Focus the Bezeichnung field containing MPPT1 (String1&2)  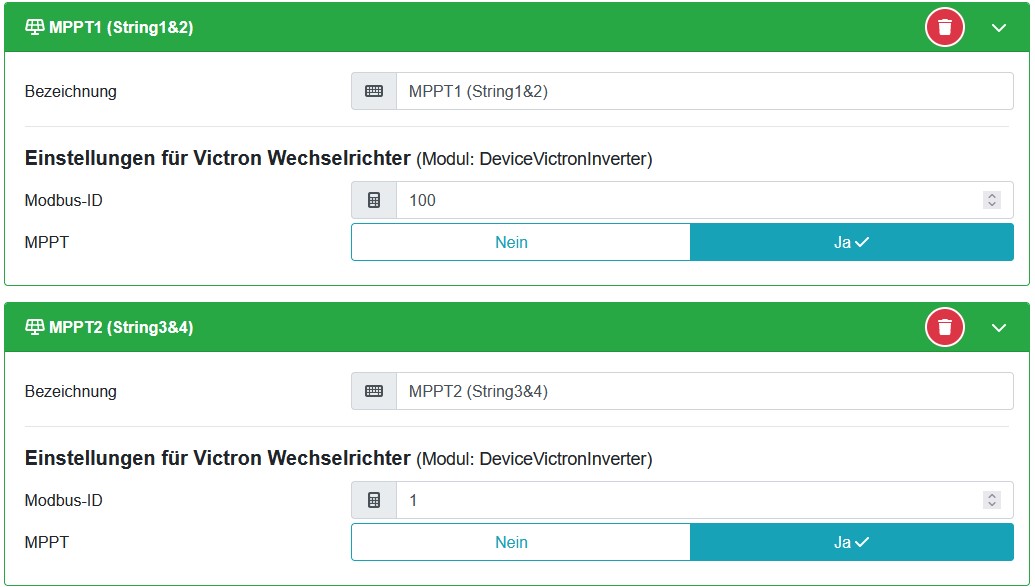pyautogui.click(x=700, y=91)
